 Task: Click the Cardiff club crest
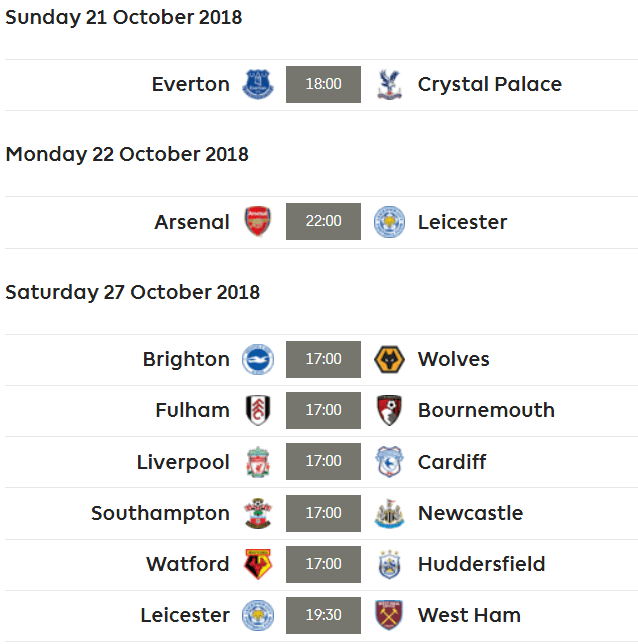[x=389, y=462]
